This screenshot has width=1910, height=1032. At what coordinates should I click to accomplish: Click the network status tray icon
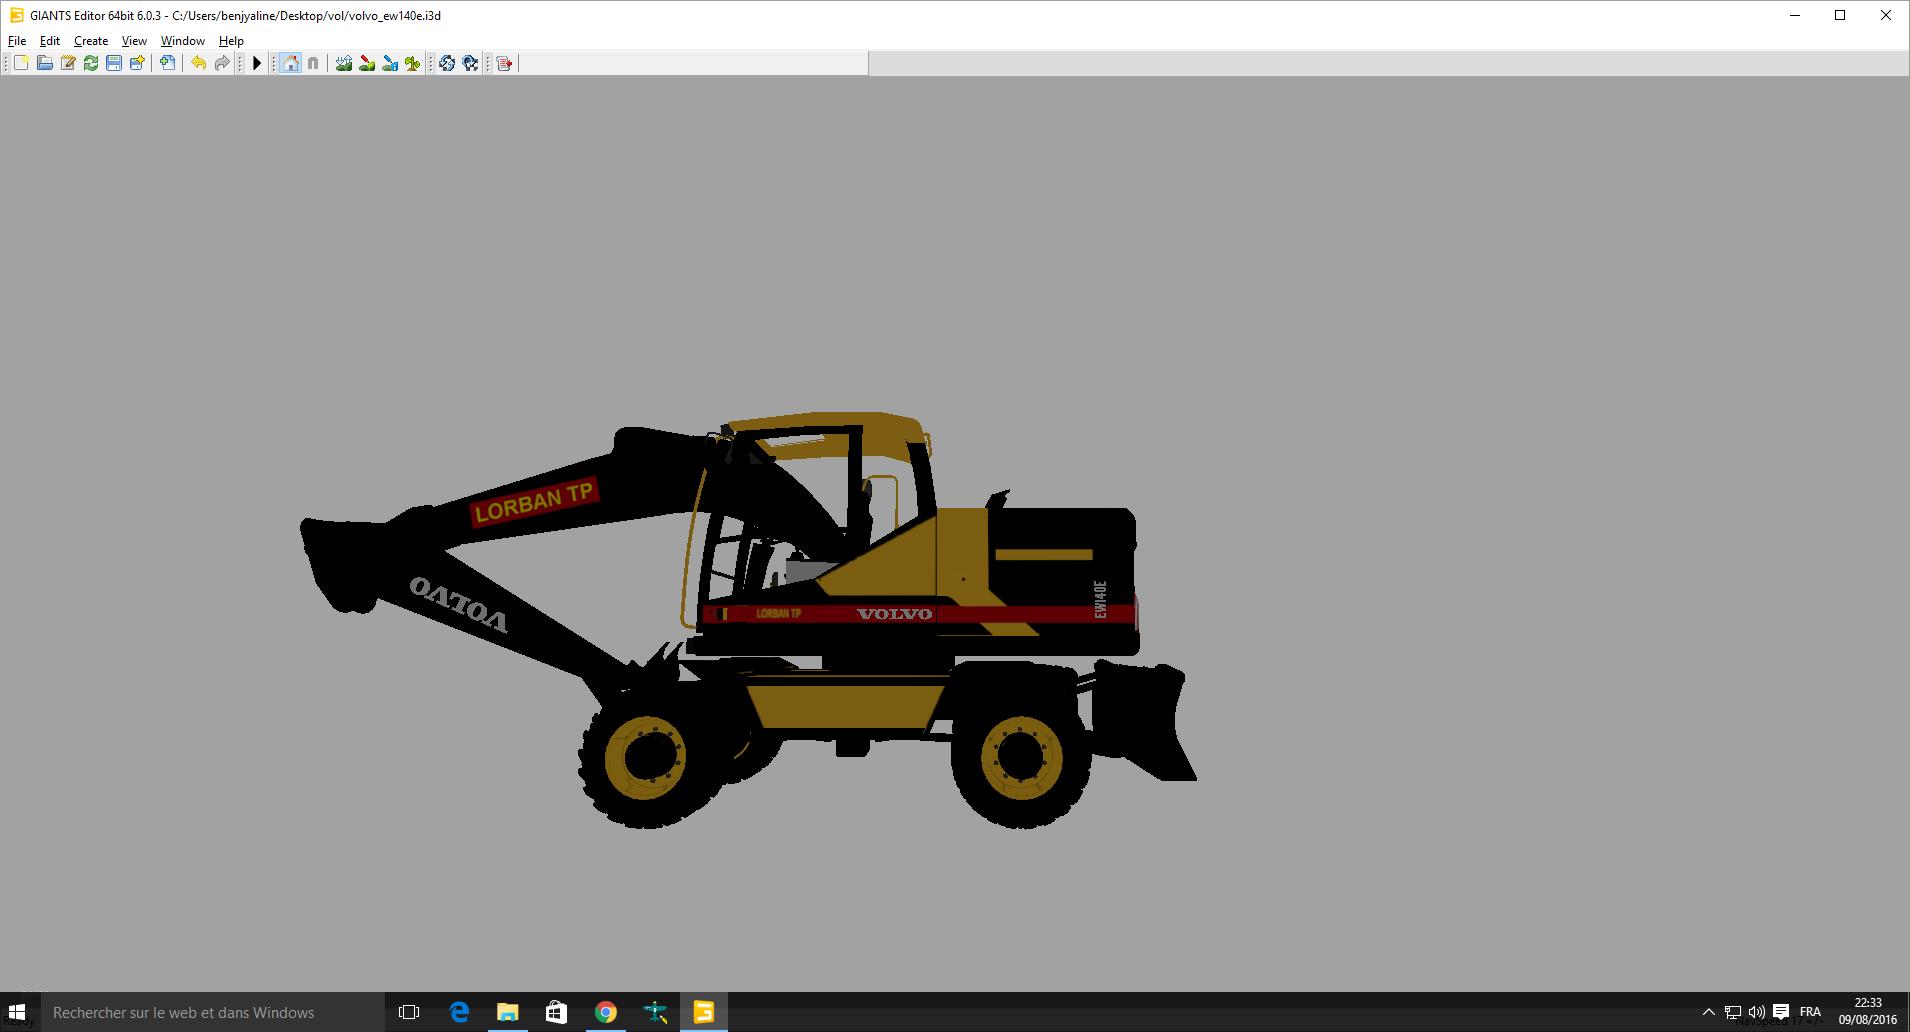(1733, 1012)
